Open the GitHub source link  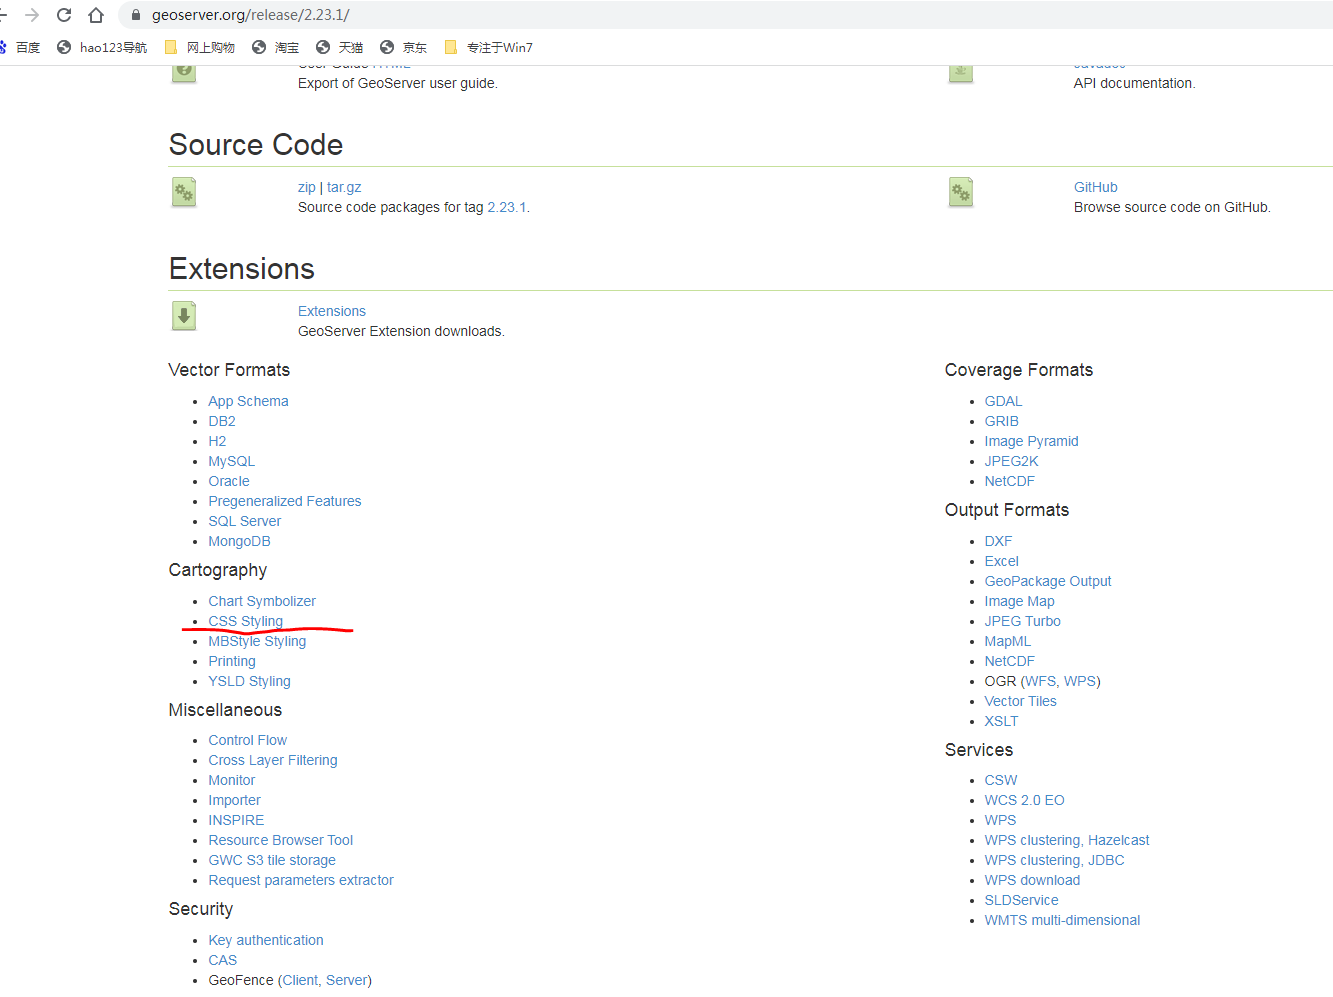coord(1096,187)
